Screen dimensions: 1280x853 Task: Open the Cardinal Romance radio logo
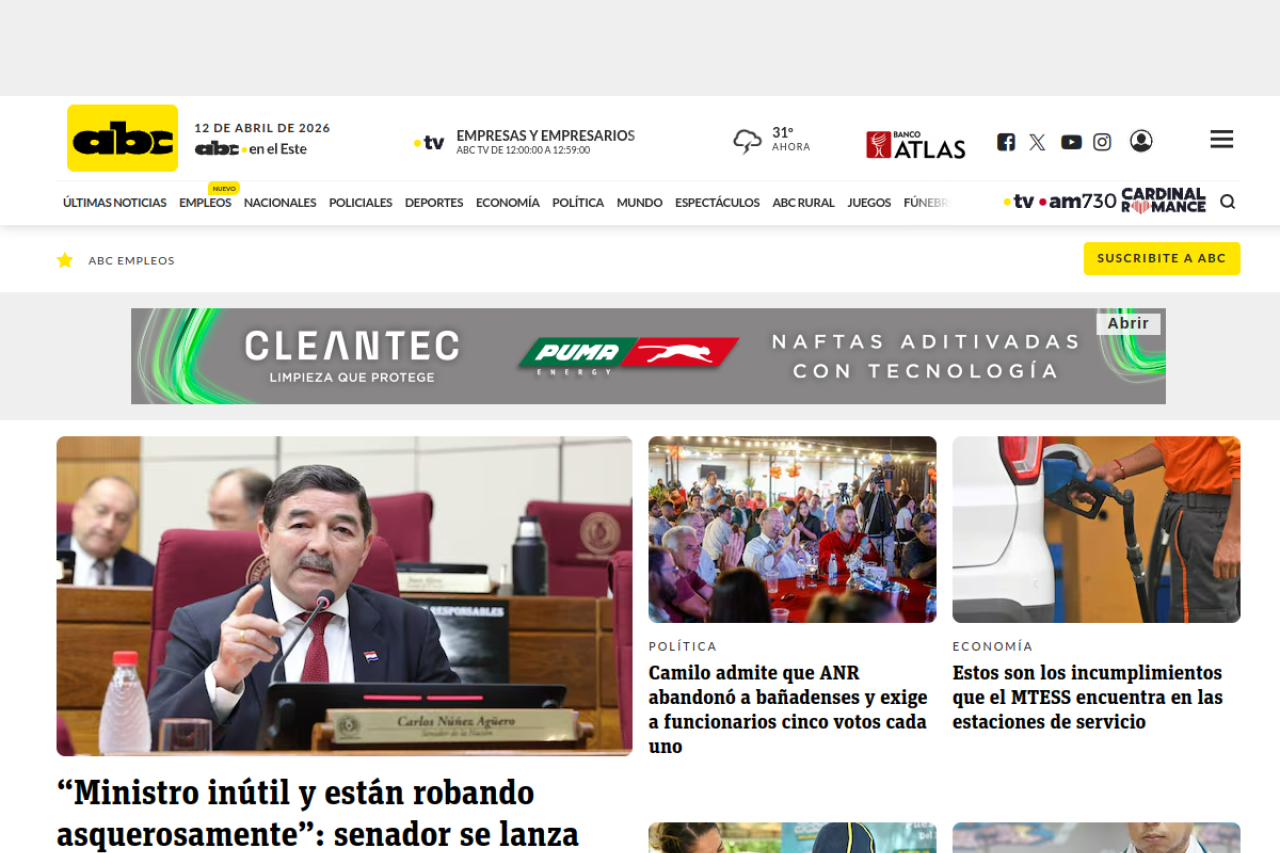point(1163,201)
